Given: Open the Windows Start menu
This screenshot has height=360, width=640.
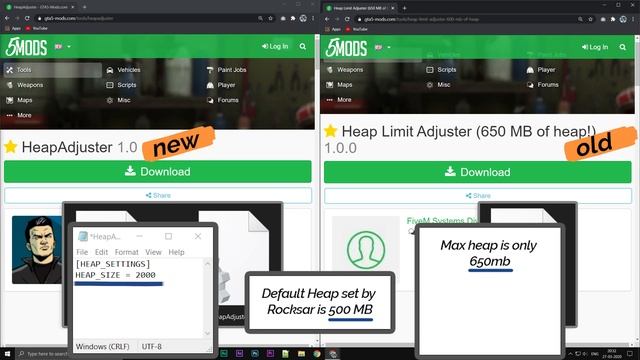Looking at the screenshot, I should 7,354.
